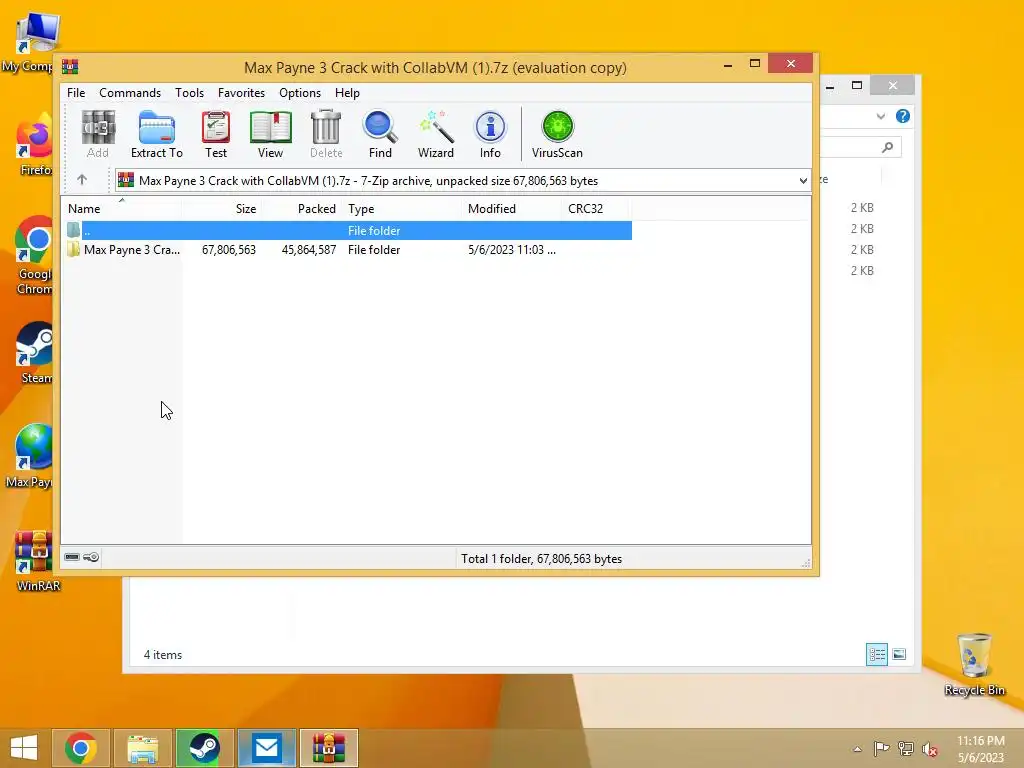Viewport: 1024px width, 768px height.
Task: Open the Max Payne desktop shortcut
Action: [30, 456]
